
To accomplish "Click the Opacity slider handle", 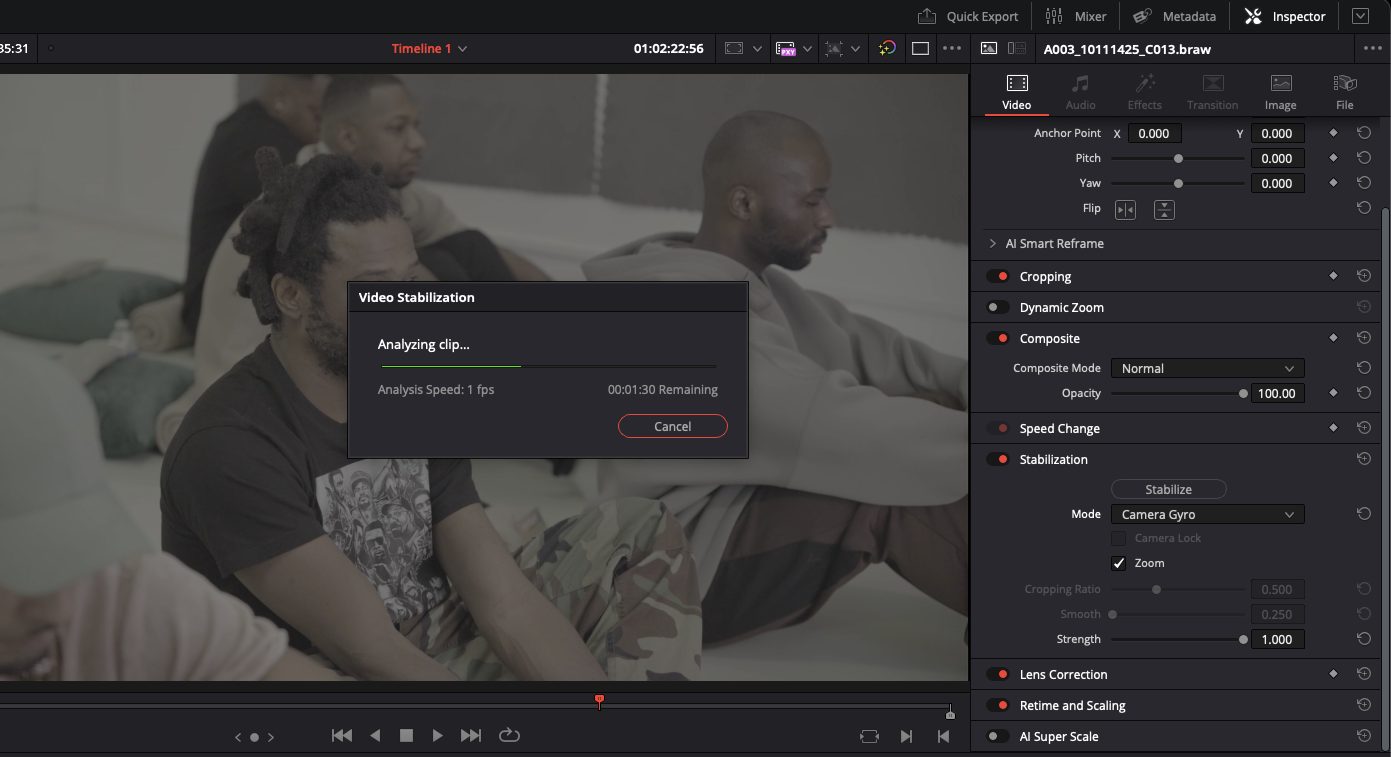I will tap(1241, 393).
